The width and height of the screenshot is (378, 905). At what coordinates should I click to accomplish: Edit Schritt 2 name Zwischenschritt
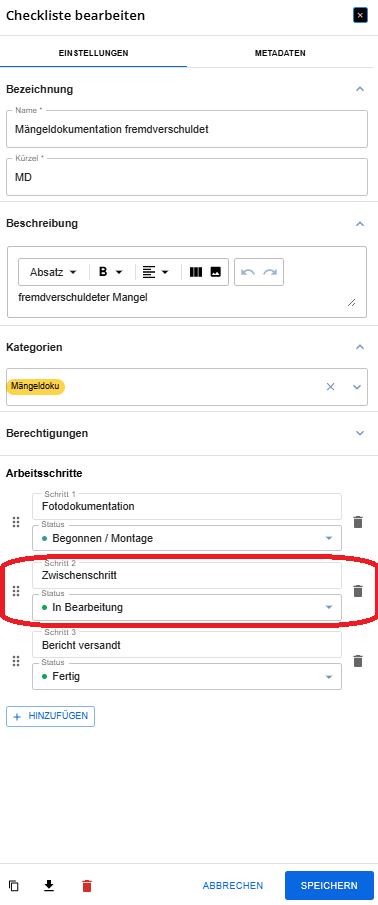pyautogui.click(x=187, y=575)
